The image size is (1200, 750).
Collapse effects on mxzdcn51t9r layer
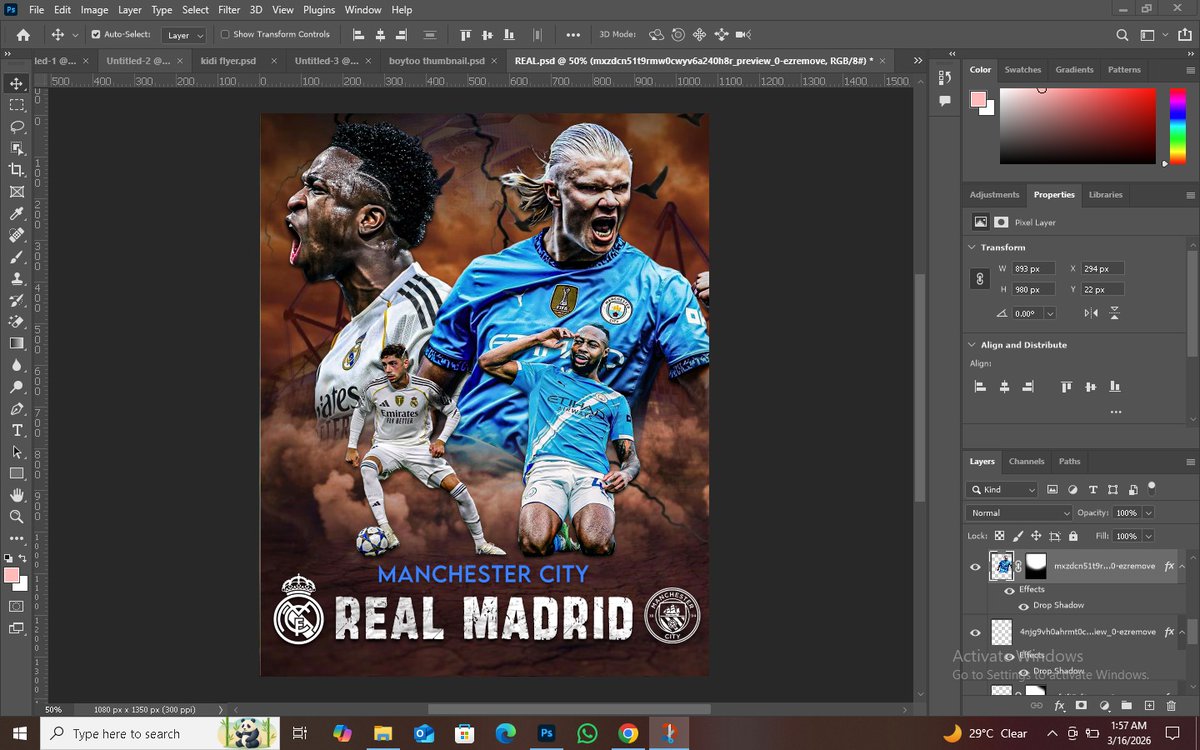[x=1182, y=567]
